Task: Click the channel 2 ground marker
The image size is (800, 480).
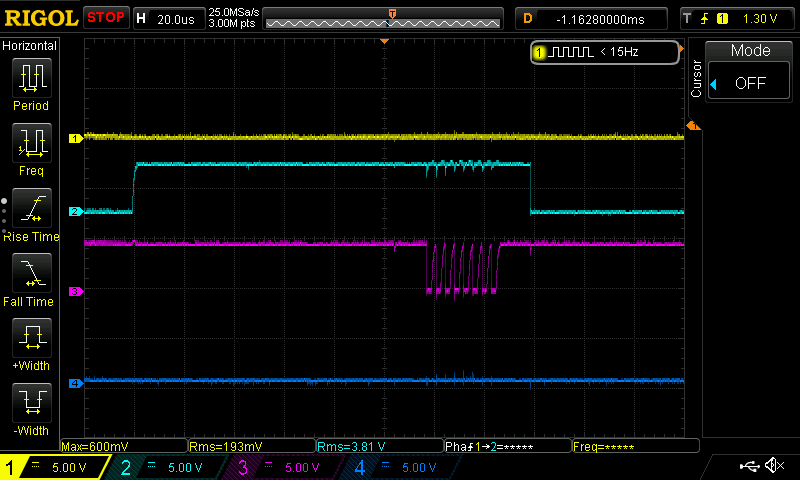Action: pos(76,211)
